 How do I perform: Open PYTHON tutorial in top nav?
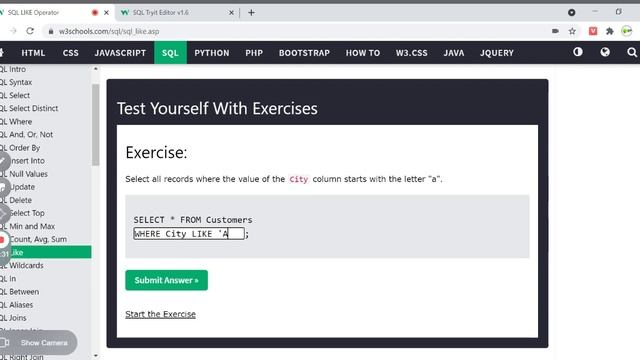click(x=211, y=53)
